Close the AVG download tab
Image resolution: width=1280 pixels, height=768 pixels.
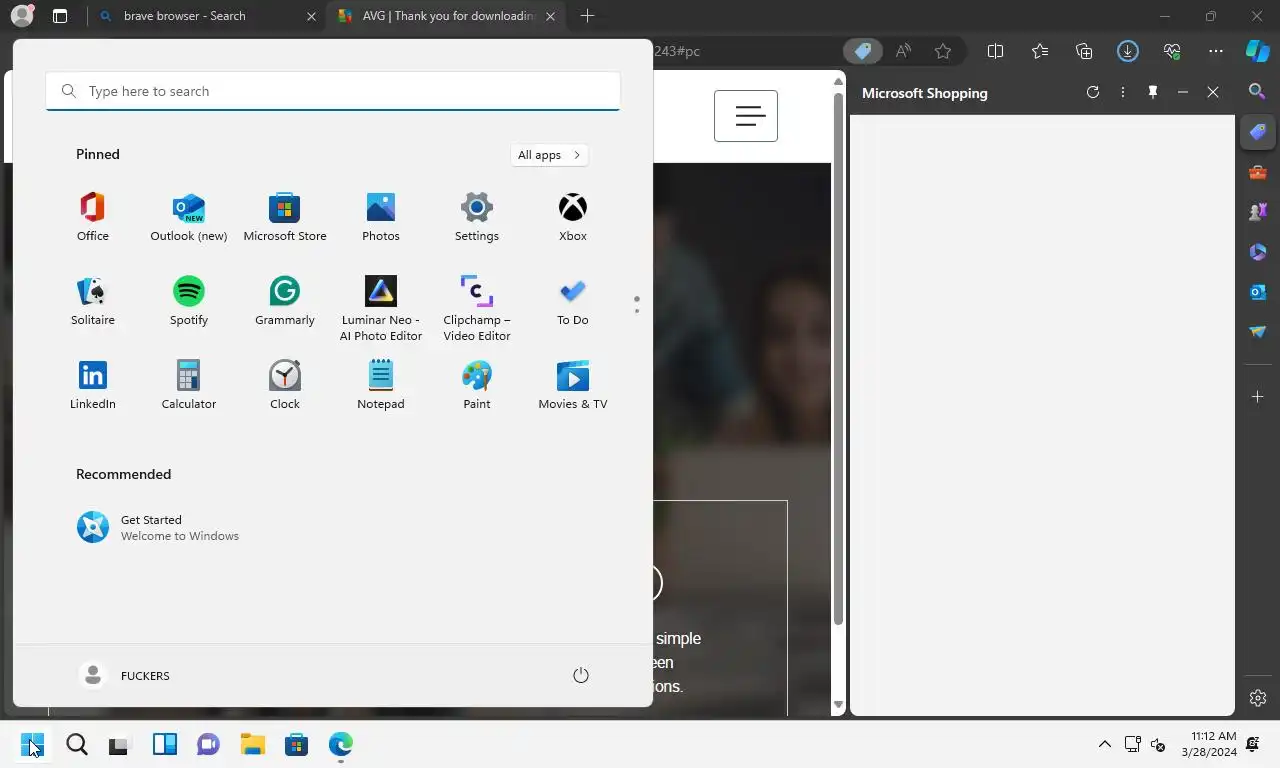[x=551, y=16]
